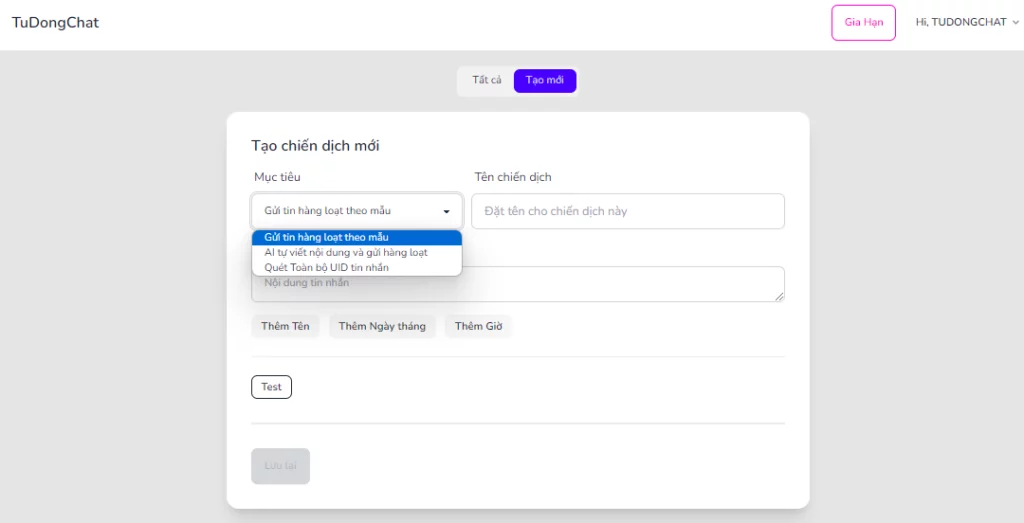Click the textarea resize handle

pos(779,296)
